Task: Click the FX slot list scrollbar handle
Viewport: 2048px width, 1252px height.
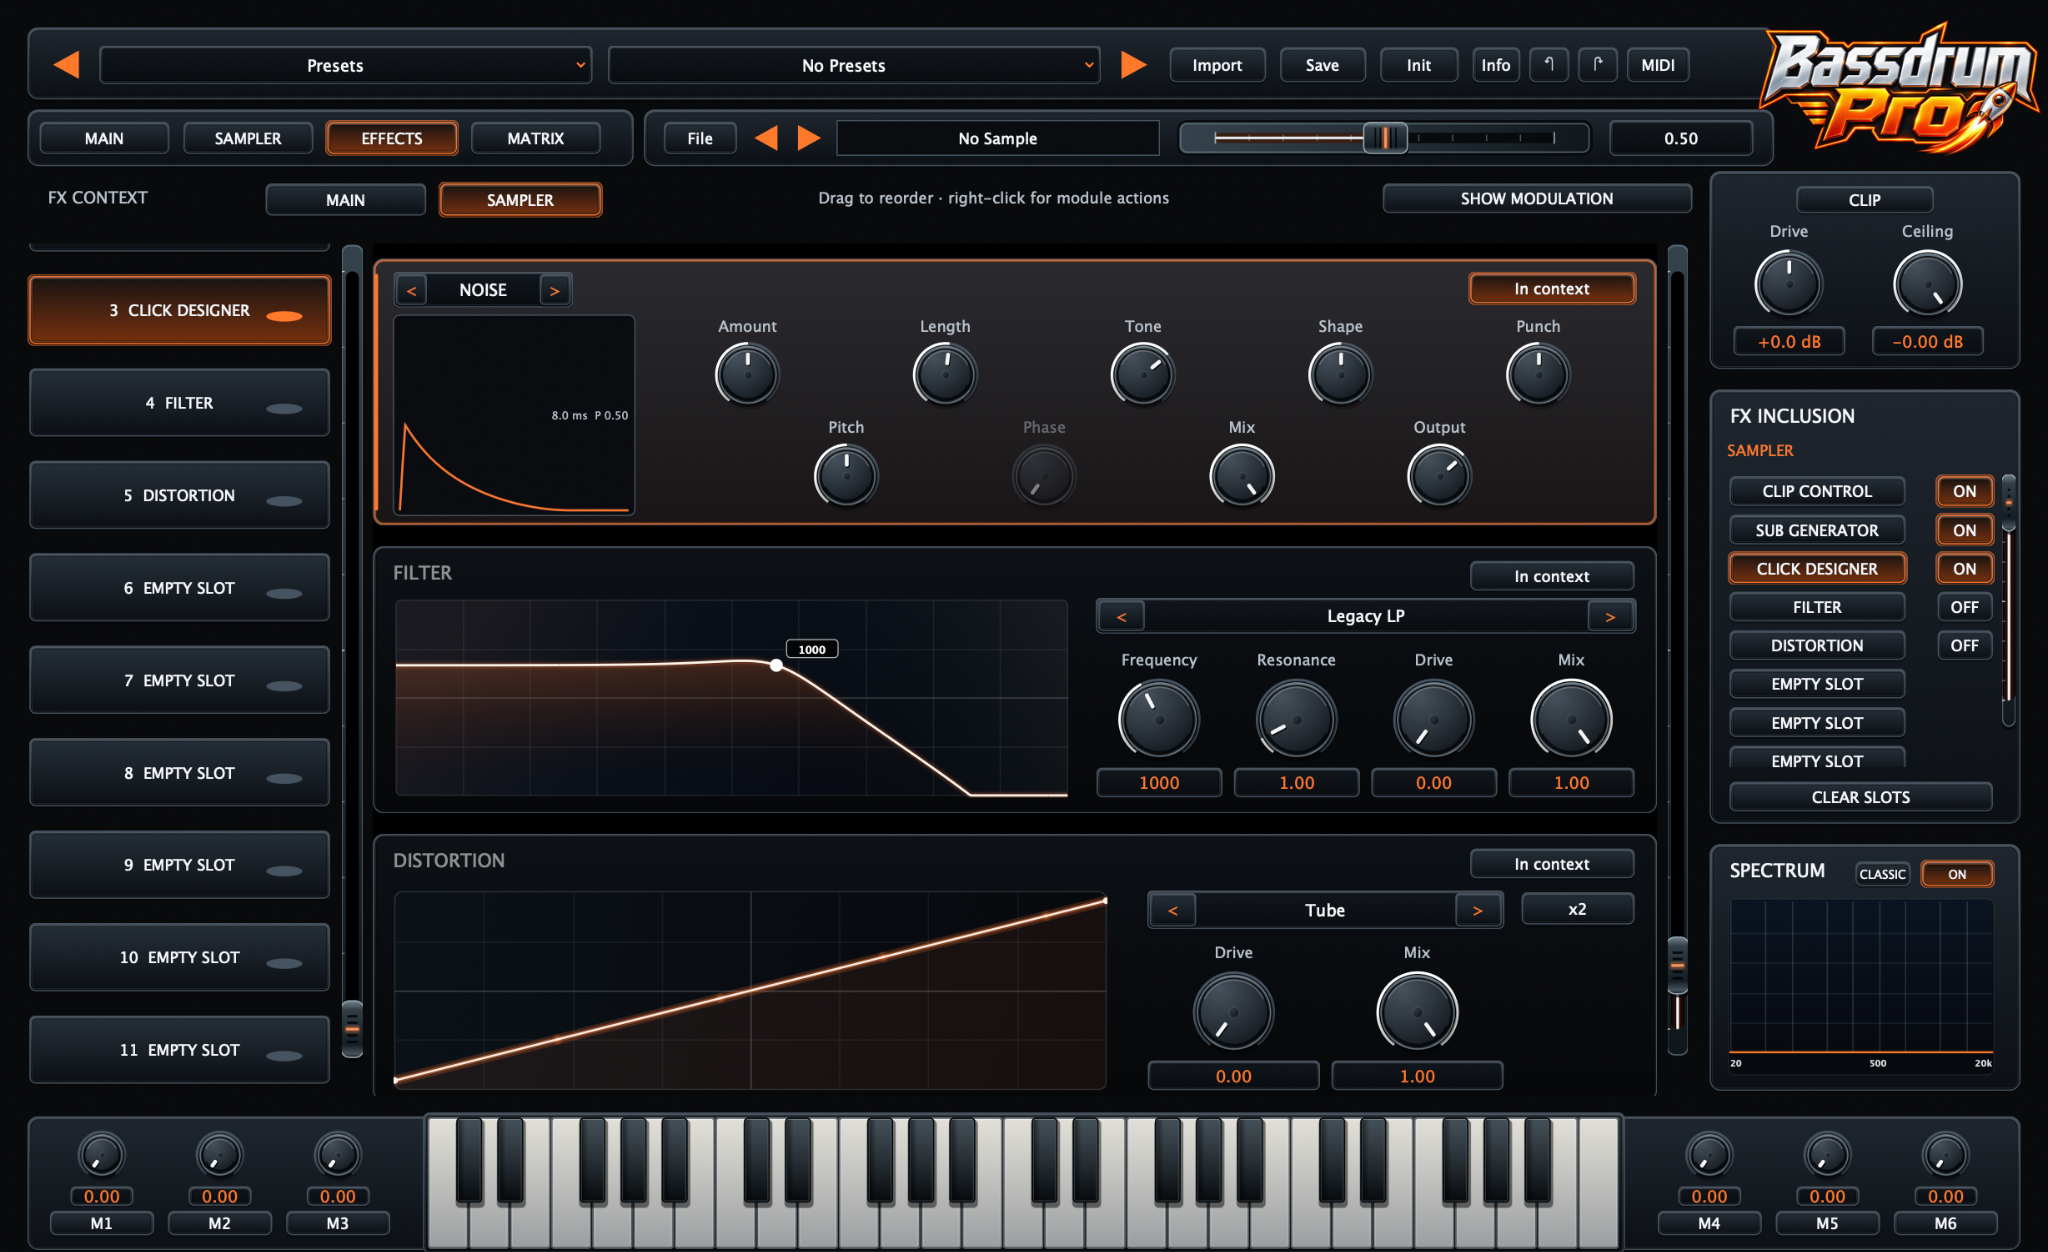Action: (352, 1027)
